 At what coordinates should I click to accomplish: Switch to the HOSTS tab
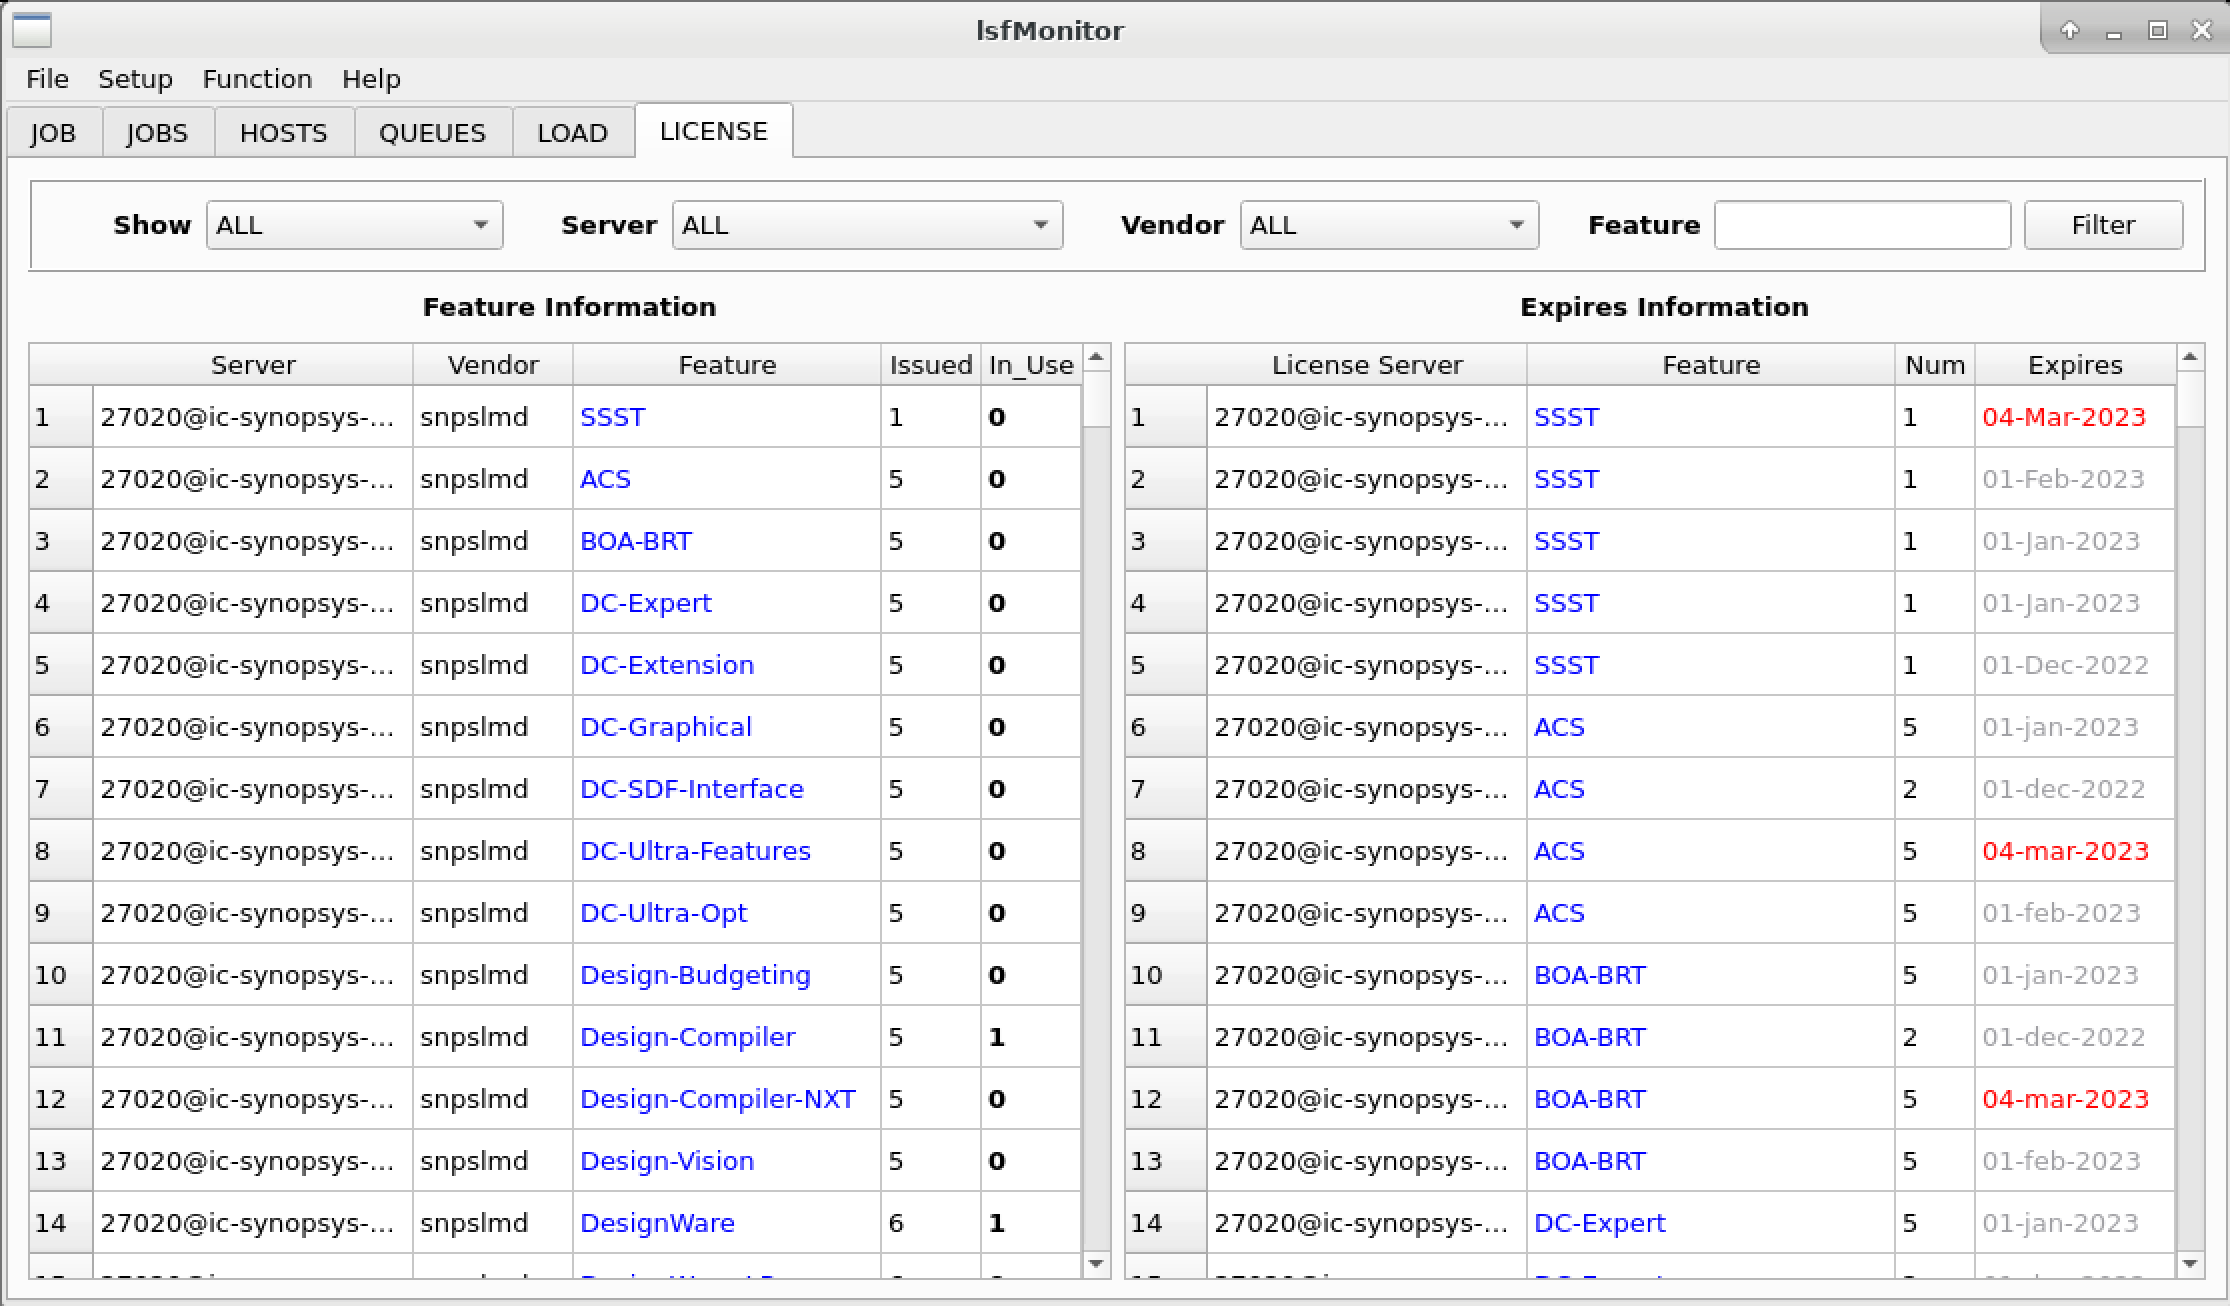283,132
